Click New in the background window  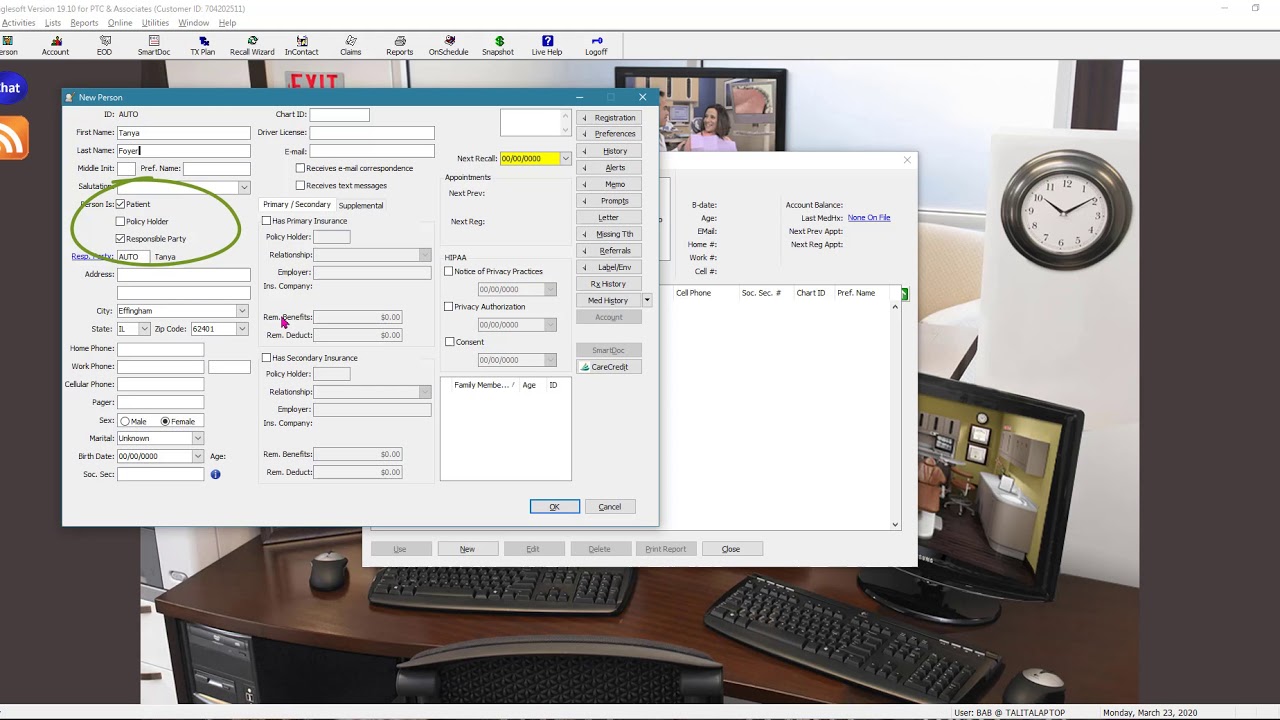click(467, 549)
